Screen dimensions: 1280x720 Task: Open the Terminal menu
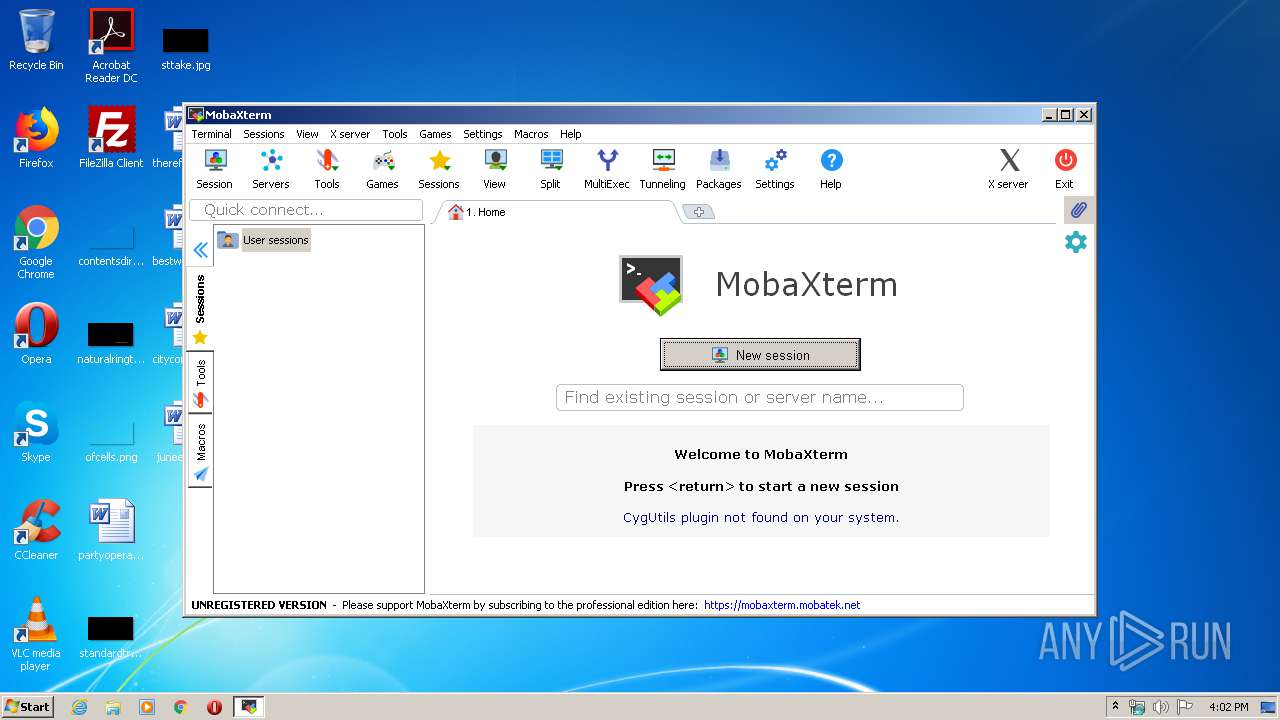pyautogui.click(x=212, y=134)
